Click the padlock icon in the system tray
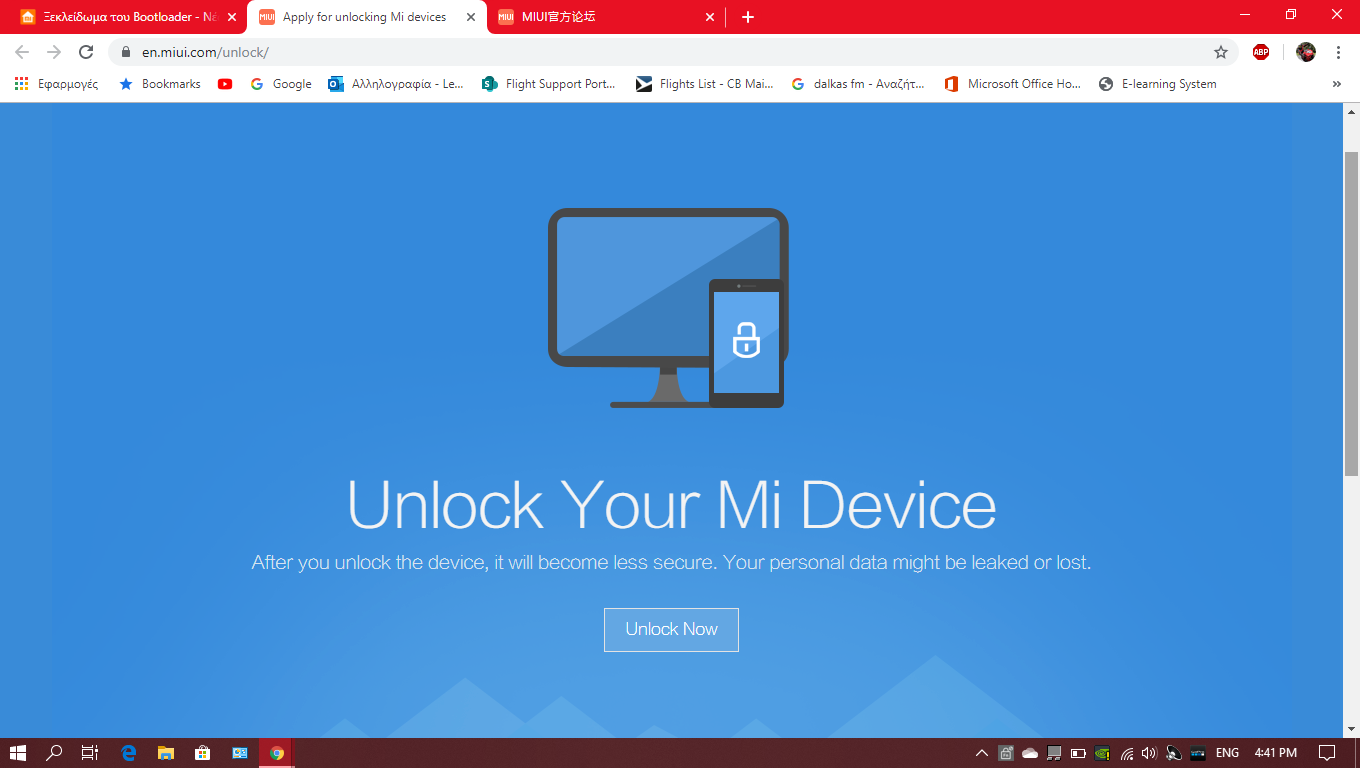 point(1006,753)
